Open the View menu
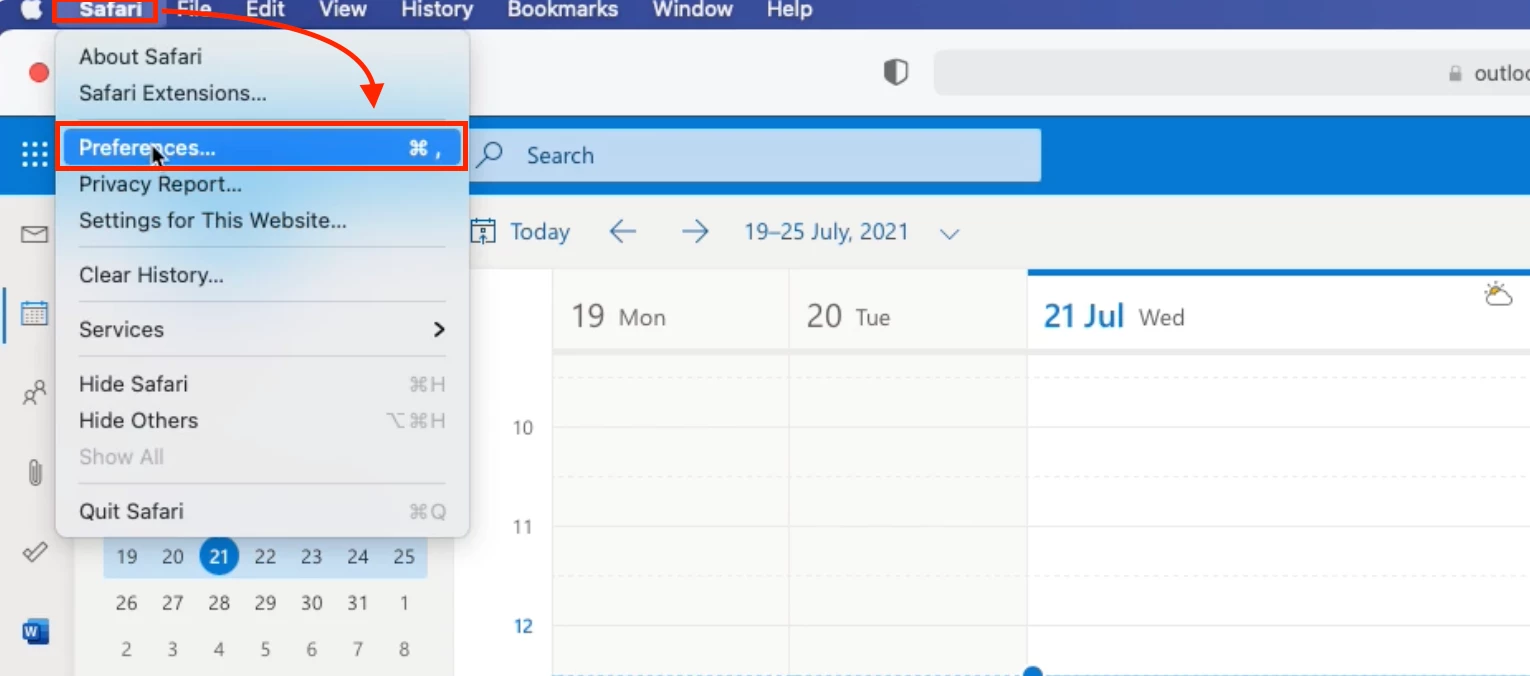Image resolution: width=1530 pixels, height=676 pixels. coord(343,10)
